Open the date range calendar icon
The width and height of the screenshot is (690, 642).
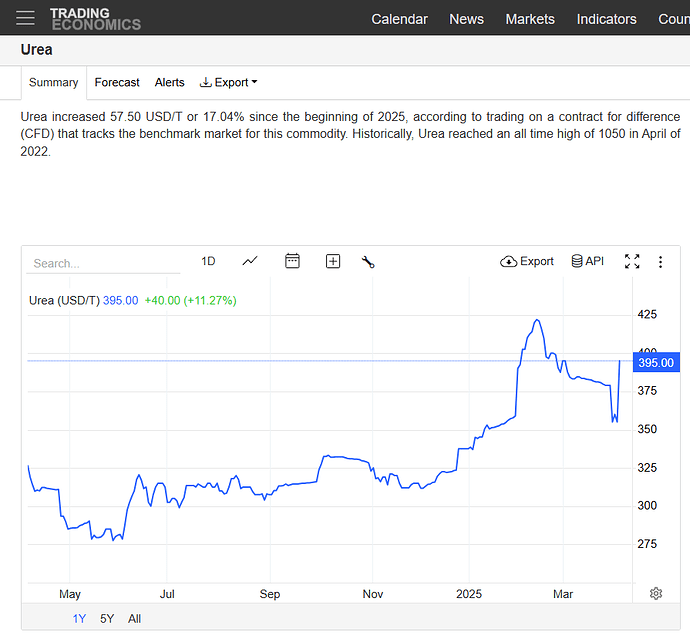292,261
